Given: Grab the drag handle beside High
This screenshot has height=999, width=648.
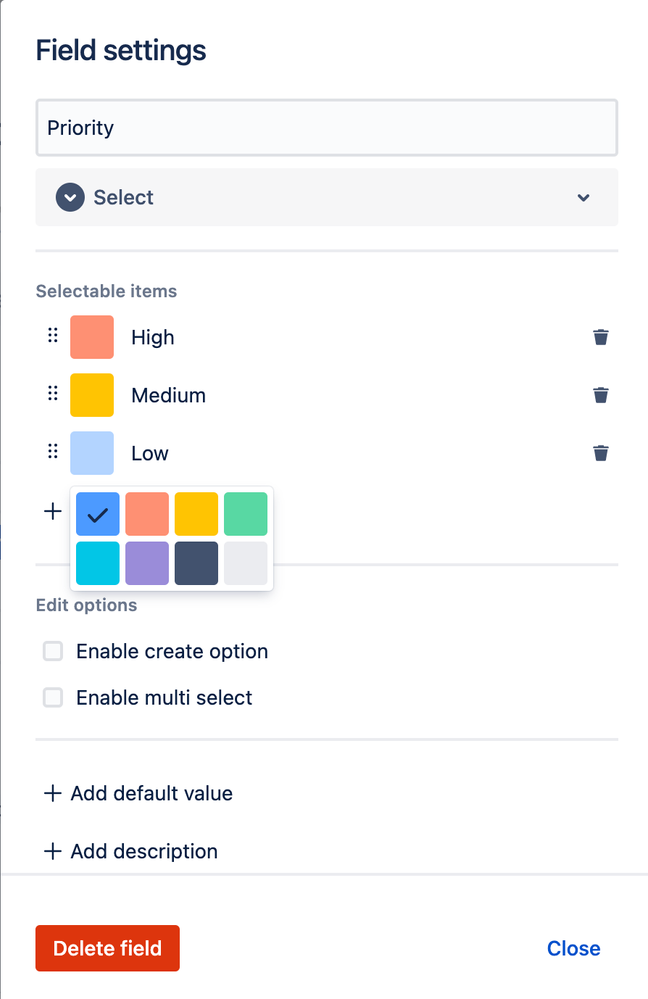Looking at the screenshot, I should coord(53,336).
